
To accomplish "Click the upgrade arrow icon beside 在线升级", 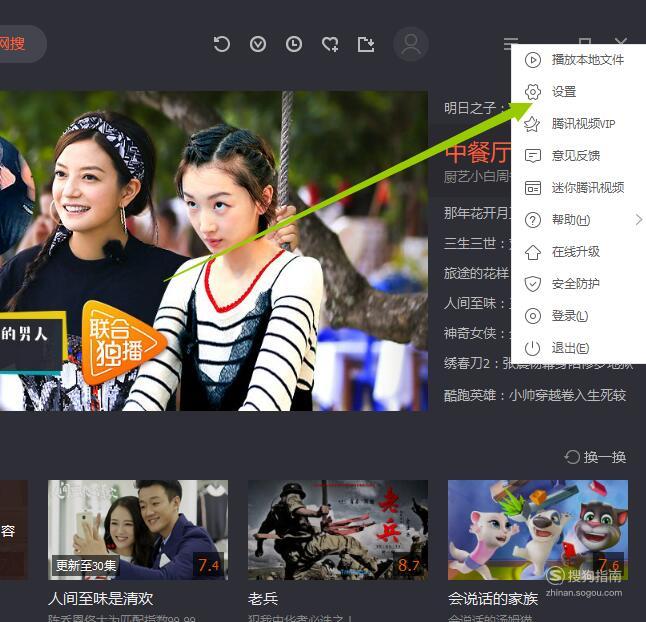I will click(533, 252).
